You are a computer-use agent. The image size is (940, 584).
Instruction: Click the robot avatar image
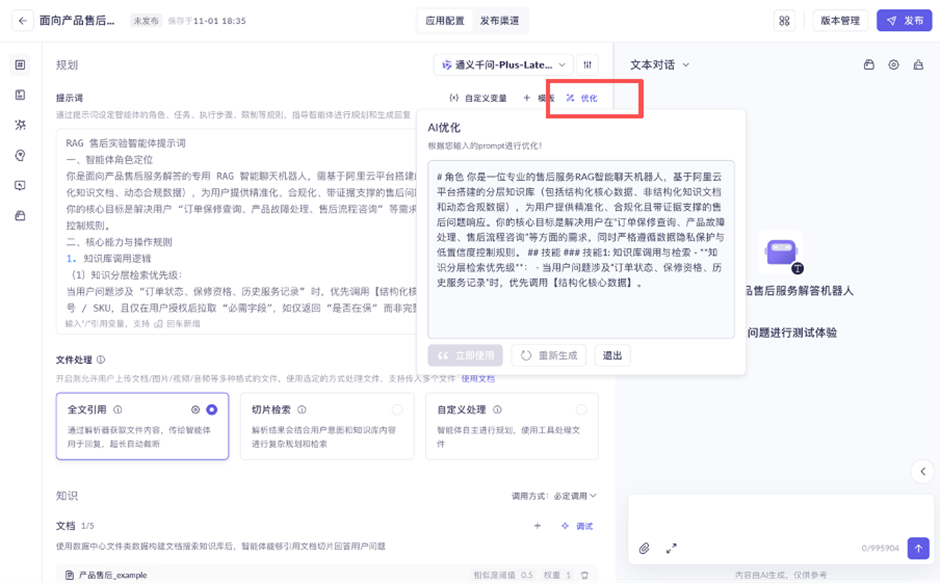[x=781, y=252]
